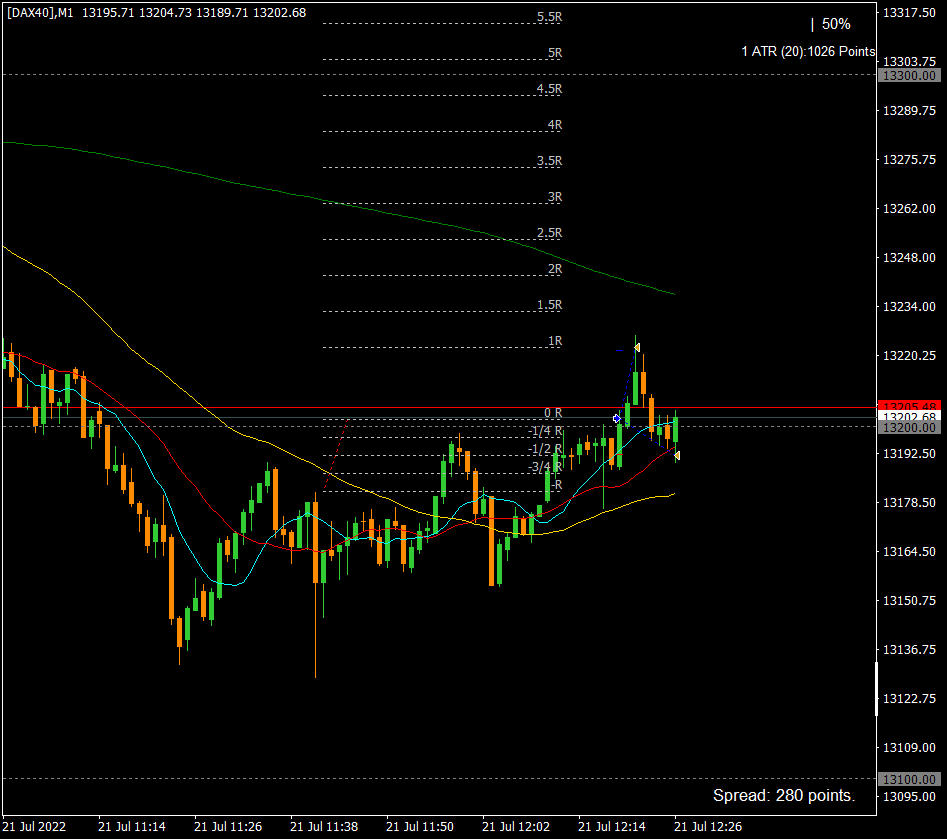The height and width of the screenshot is (839, 947).
Task: Select the -1/4 R level label
Action: [x=545, y=431]
